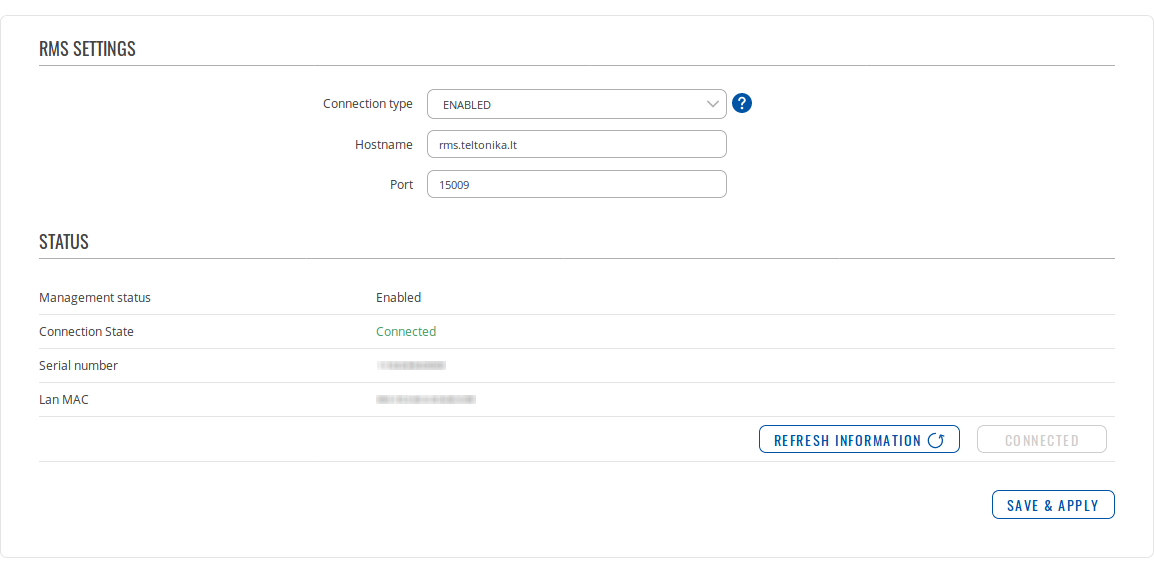Screen dimensions: 1154x573
Task: Click the greyed-out Connected button
Action: click(1041, 440)
